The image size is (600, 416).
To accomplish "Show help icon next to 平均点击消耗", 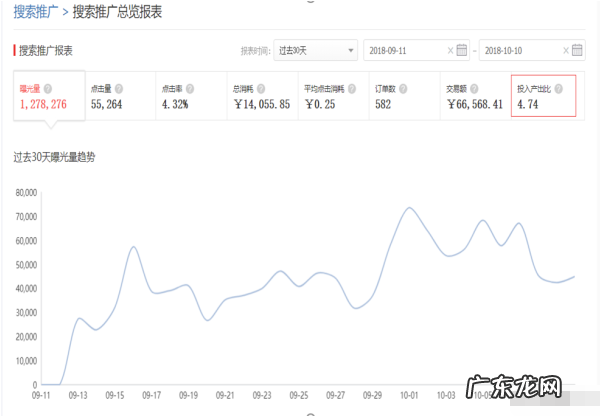I will (352, 89).
